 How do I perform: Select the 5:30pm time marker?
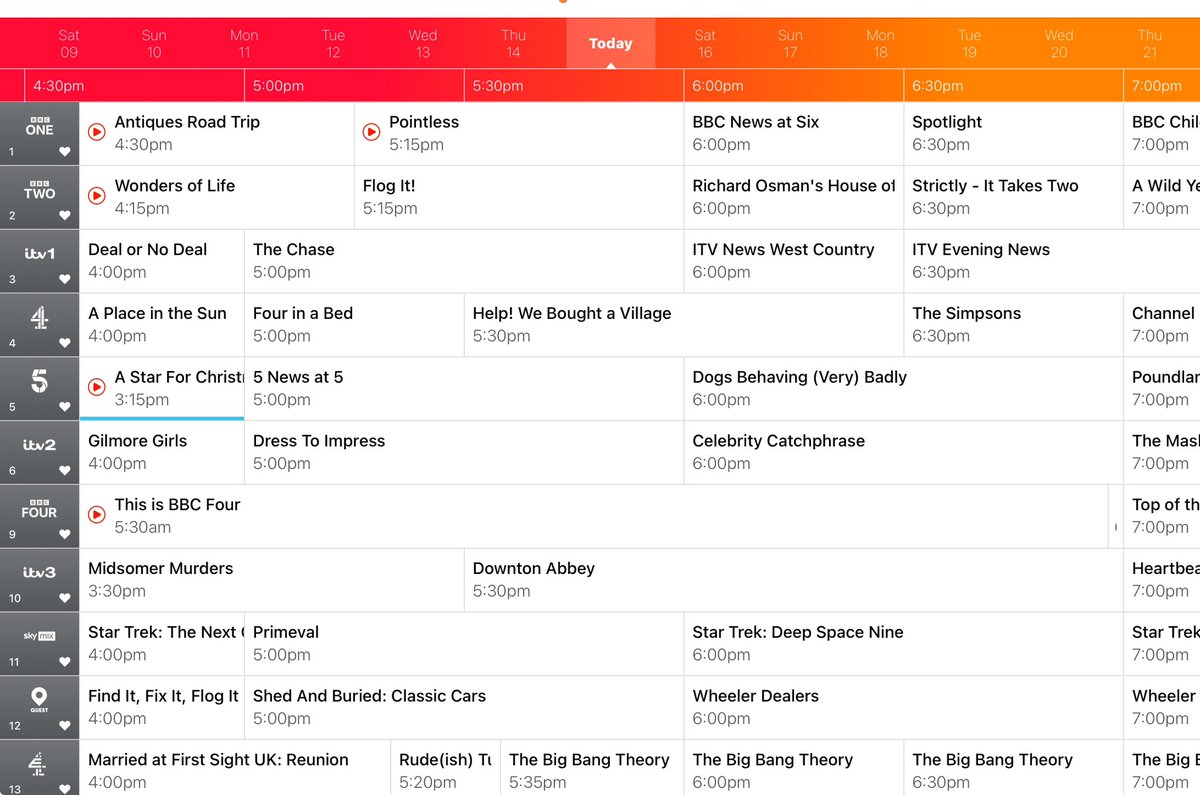pos(498,86)
